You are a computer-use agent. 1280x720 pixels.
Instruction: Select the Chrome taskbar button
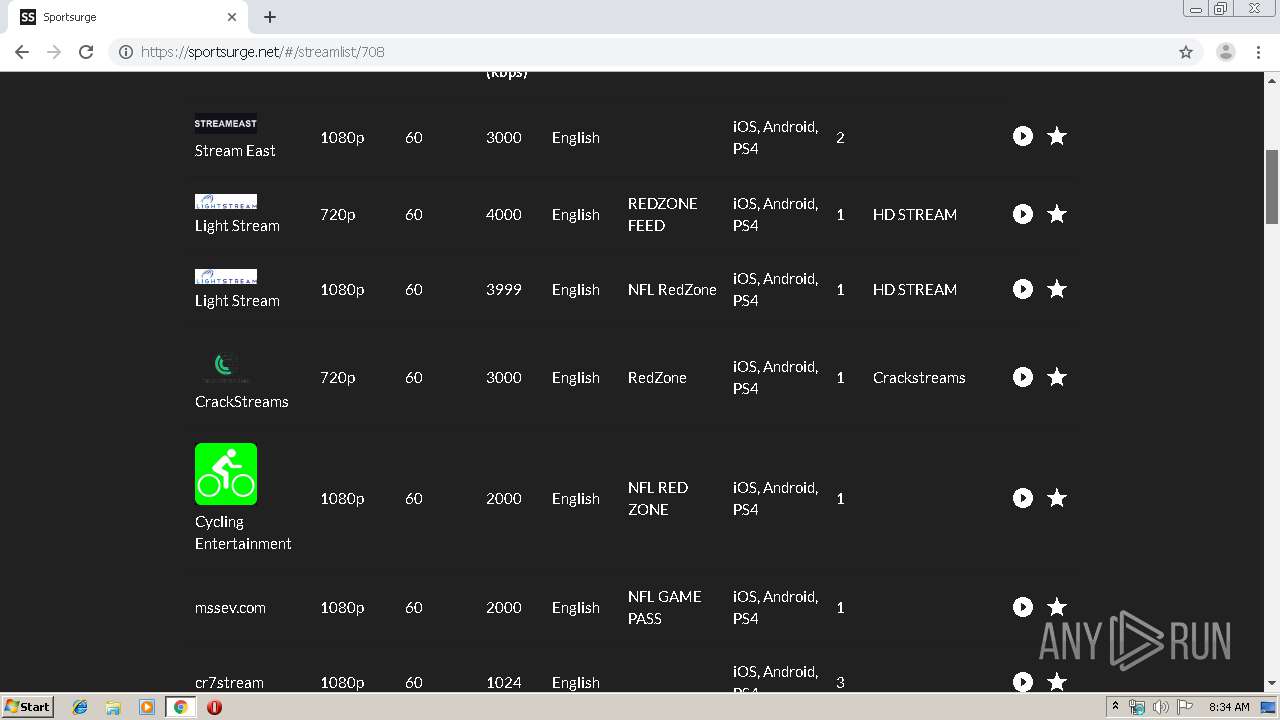click(x=180, y=707)
